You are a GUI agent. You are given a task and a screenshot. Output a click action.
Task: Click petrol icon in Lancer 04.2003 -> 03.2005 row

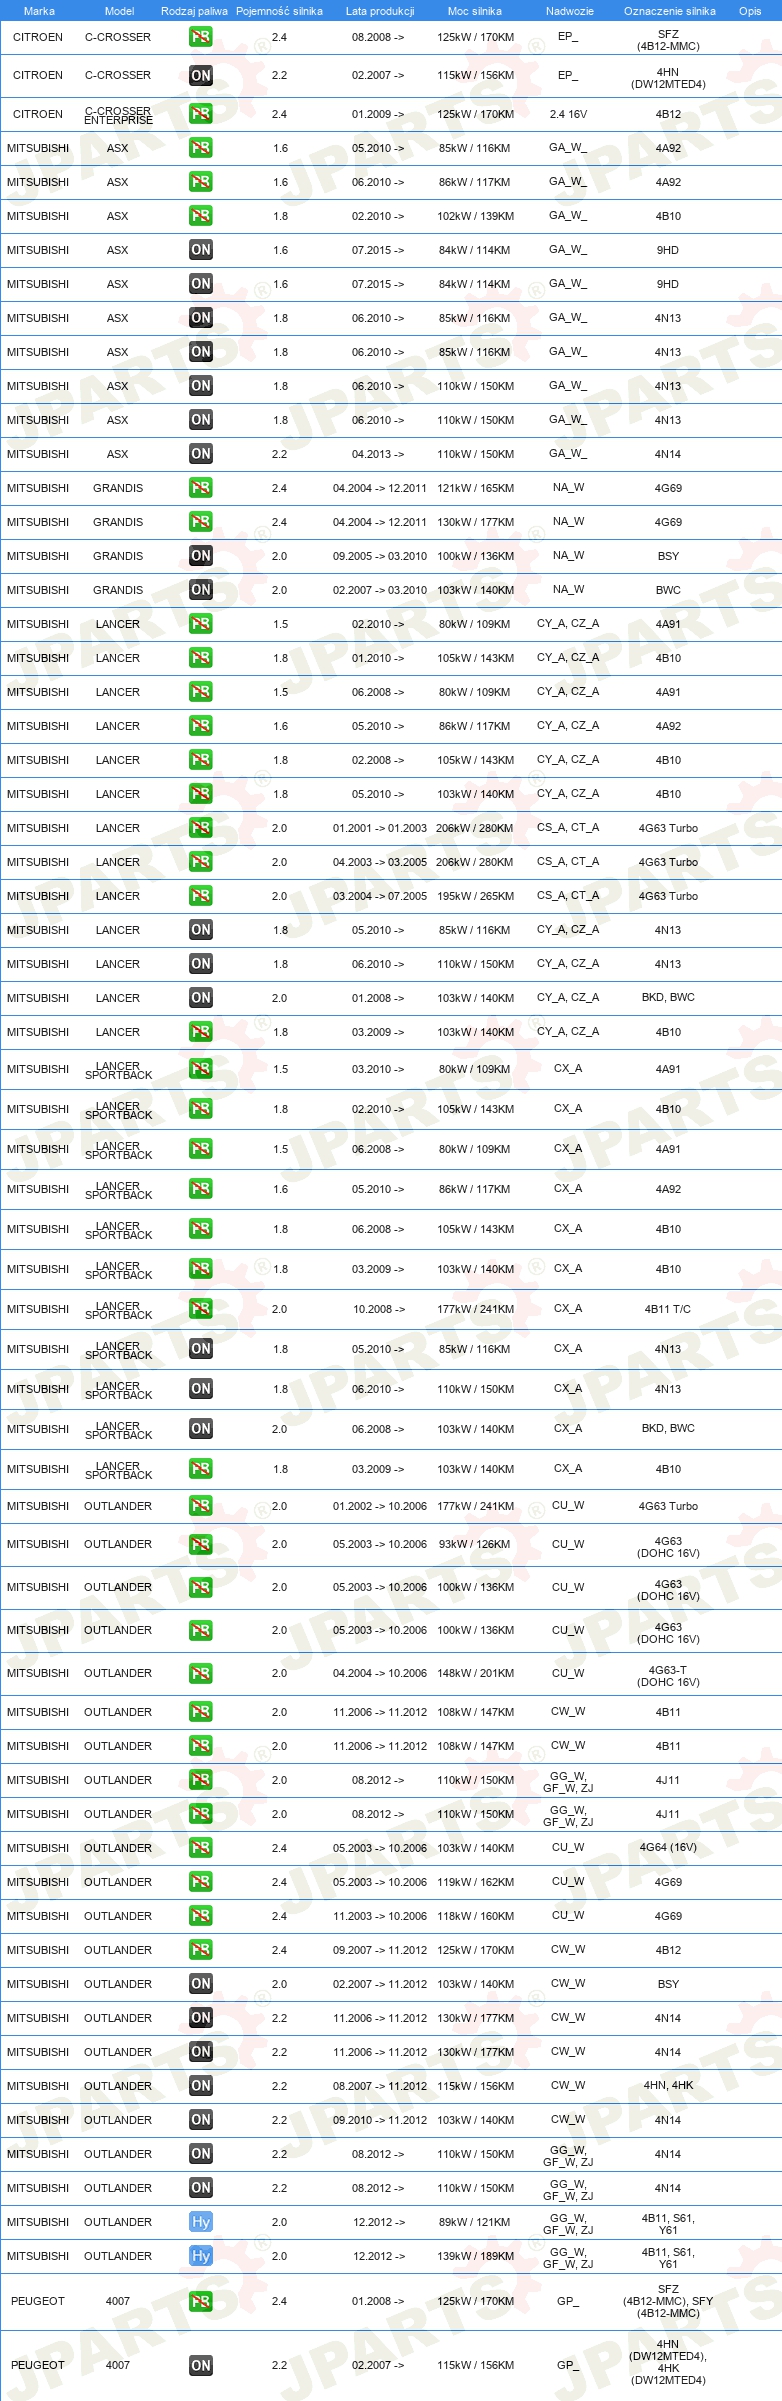[x=200, y=862]
